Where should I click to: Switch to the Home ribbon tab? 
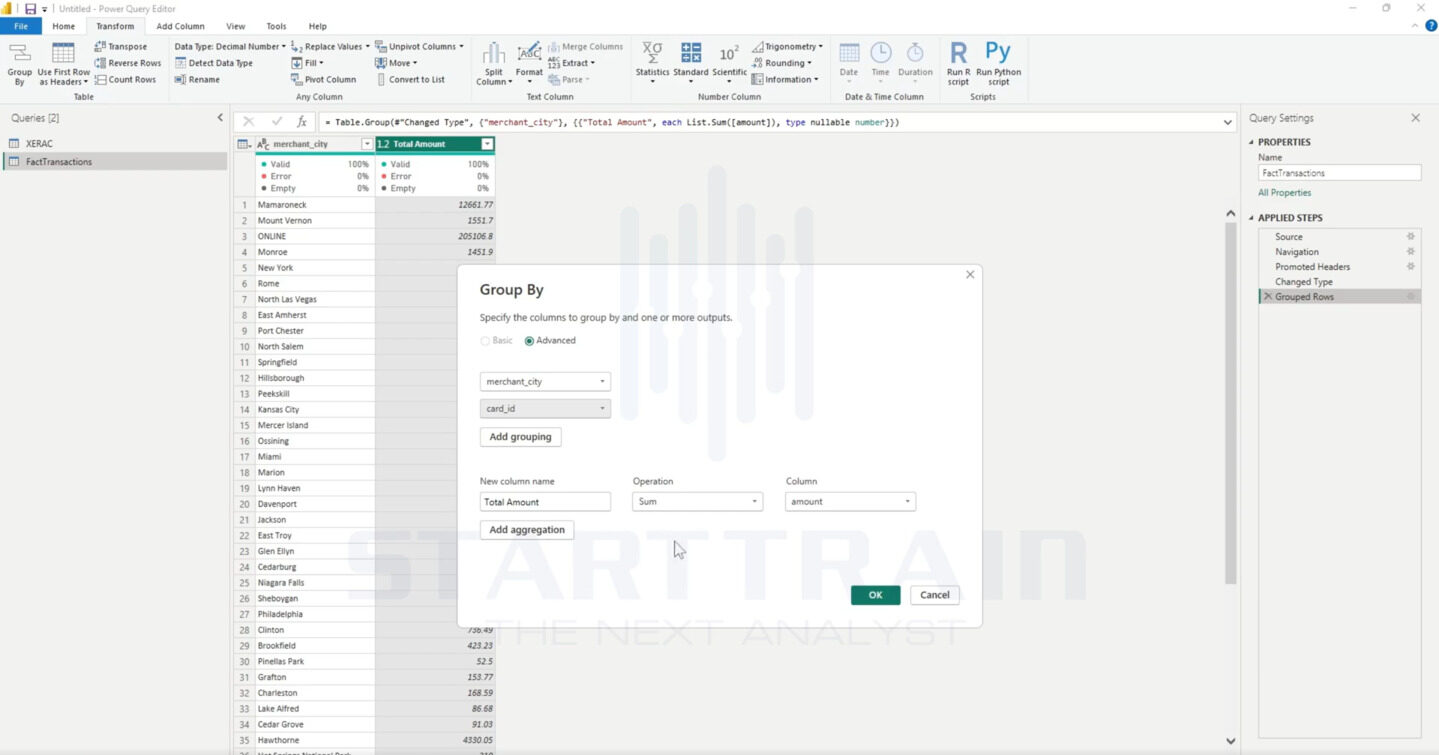point(63,26)
